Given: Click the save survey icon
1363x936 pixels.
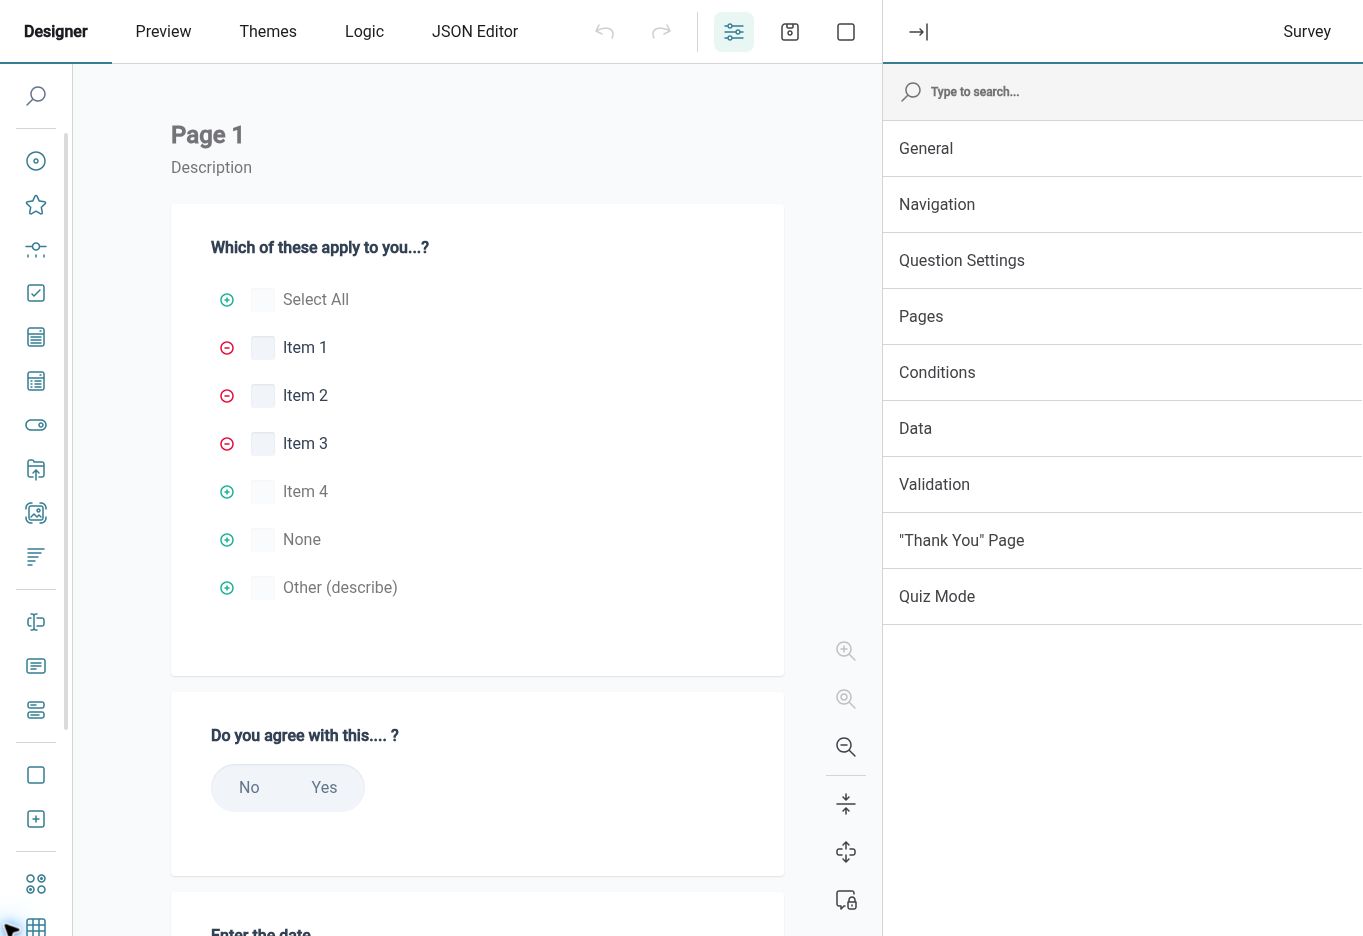Looking at the screenshot, I should coord(790,32).
